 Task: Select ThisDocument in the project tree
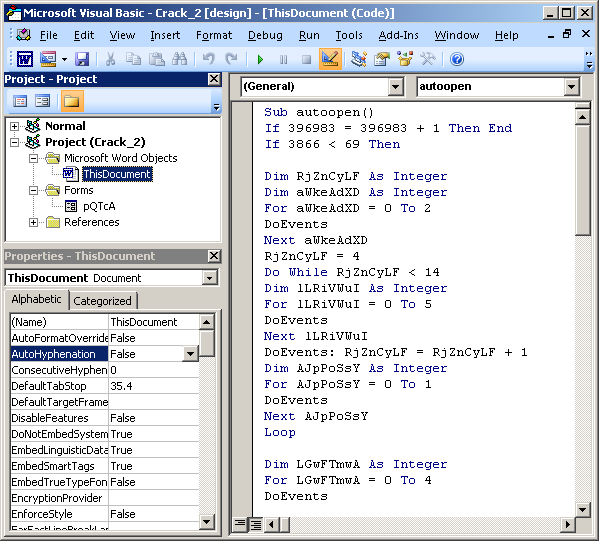[117, 174]
